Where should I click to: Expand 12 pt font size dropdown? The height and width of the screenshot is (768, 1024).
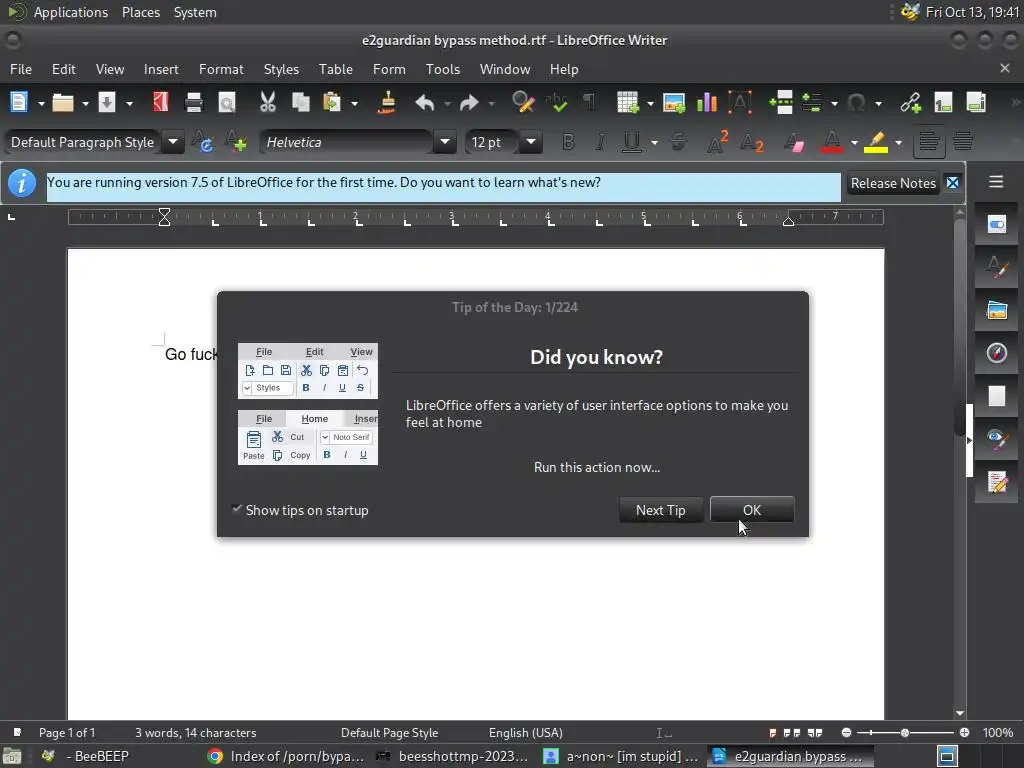[x=531, y=142]
